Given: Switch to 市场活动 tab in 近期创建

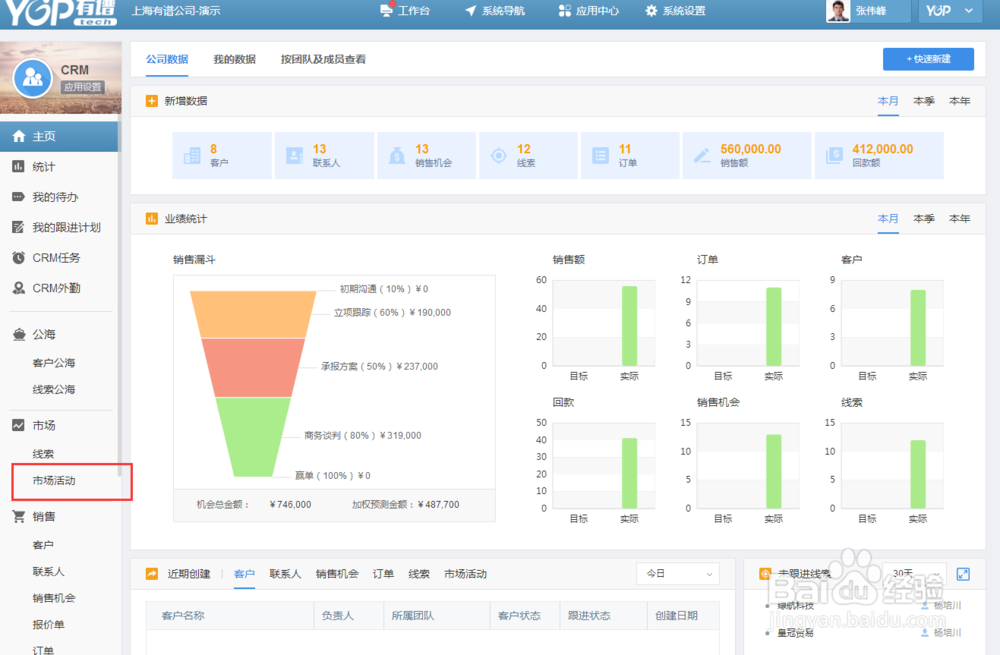Looking at the screenshot, I should (x=466, y=574).
